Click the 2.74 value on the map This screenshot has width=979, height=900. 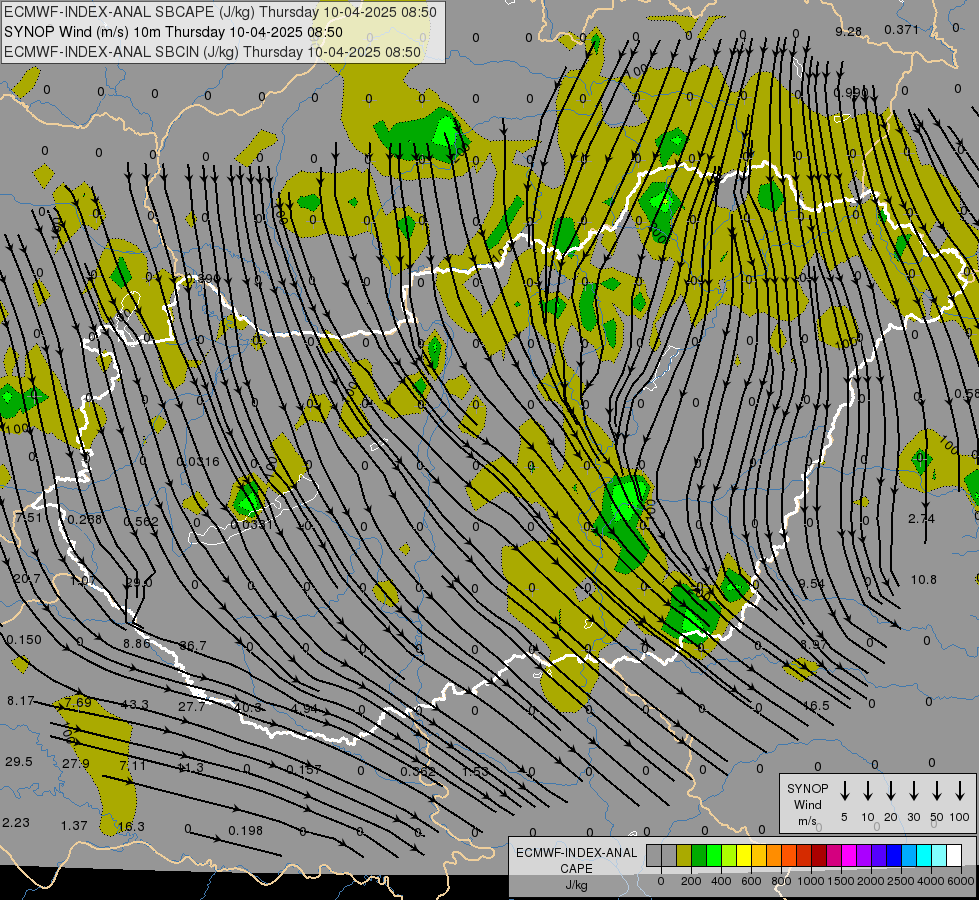click(922, 518)
